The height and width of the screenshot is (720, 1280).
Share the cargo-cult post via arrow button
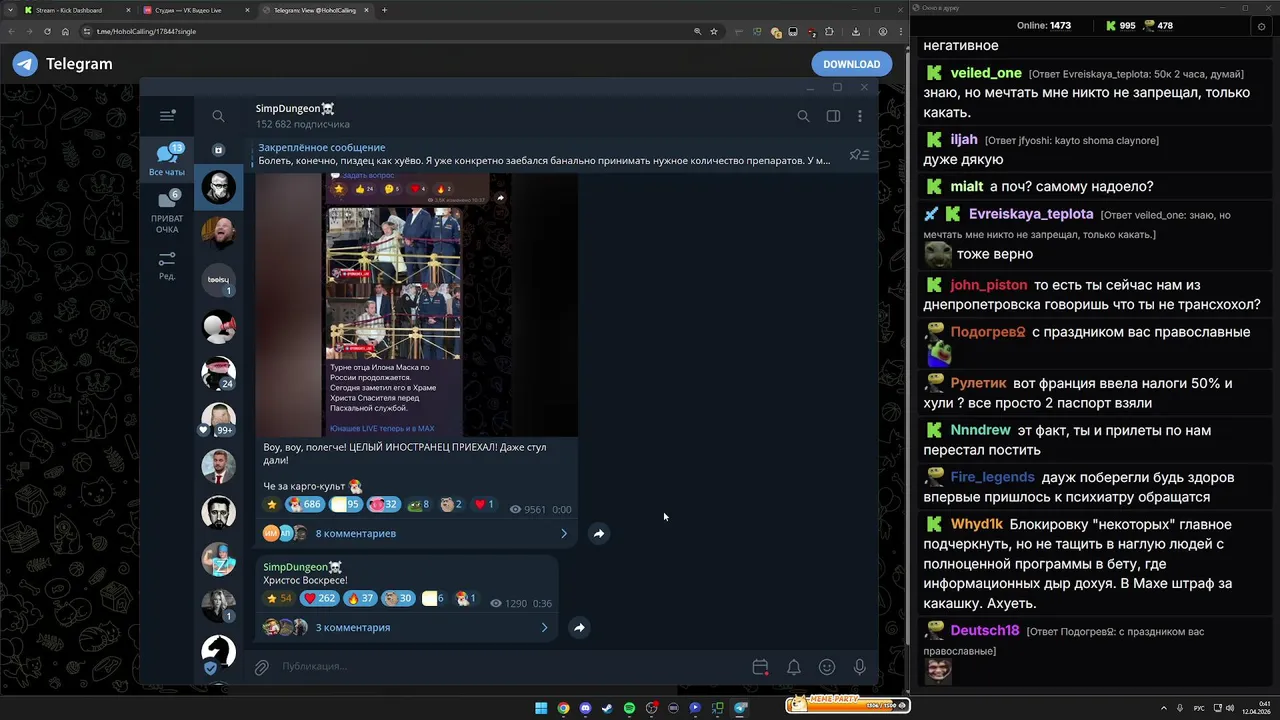coord(598,533)
